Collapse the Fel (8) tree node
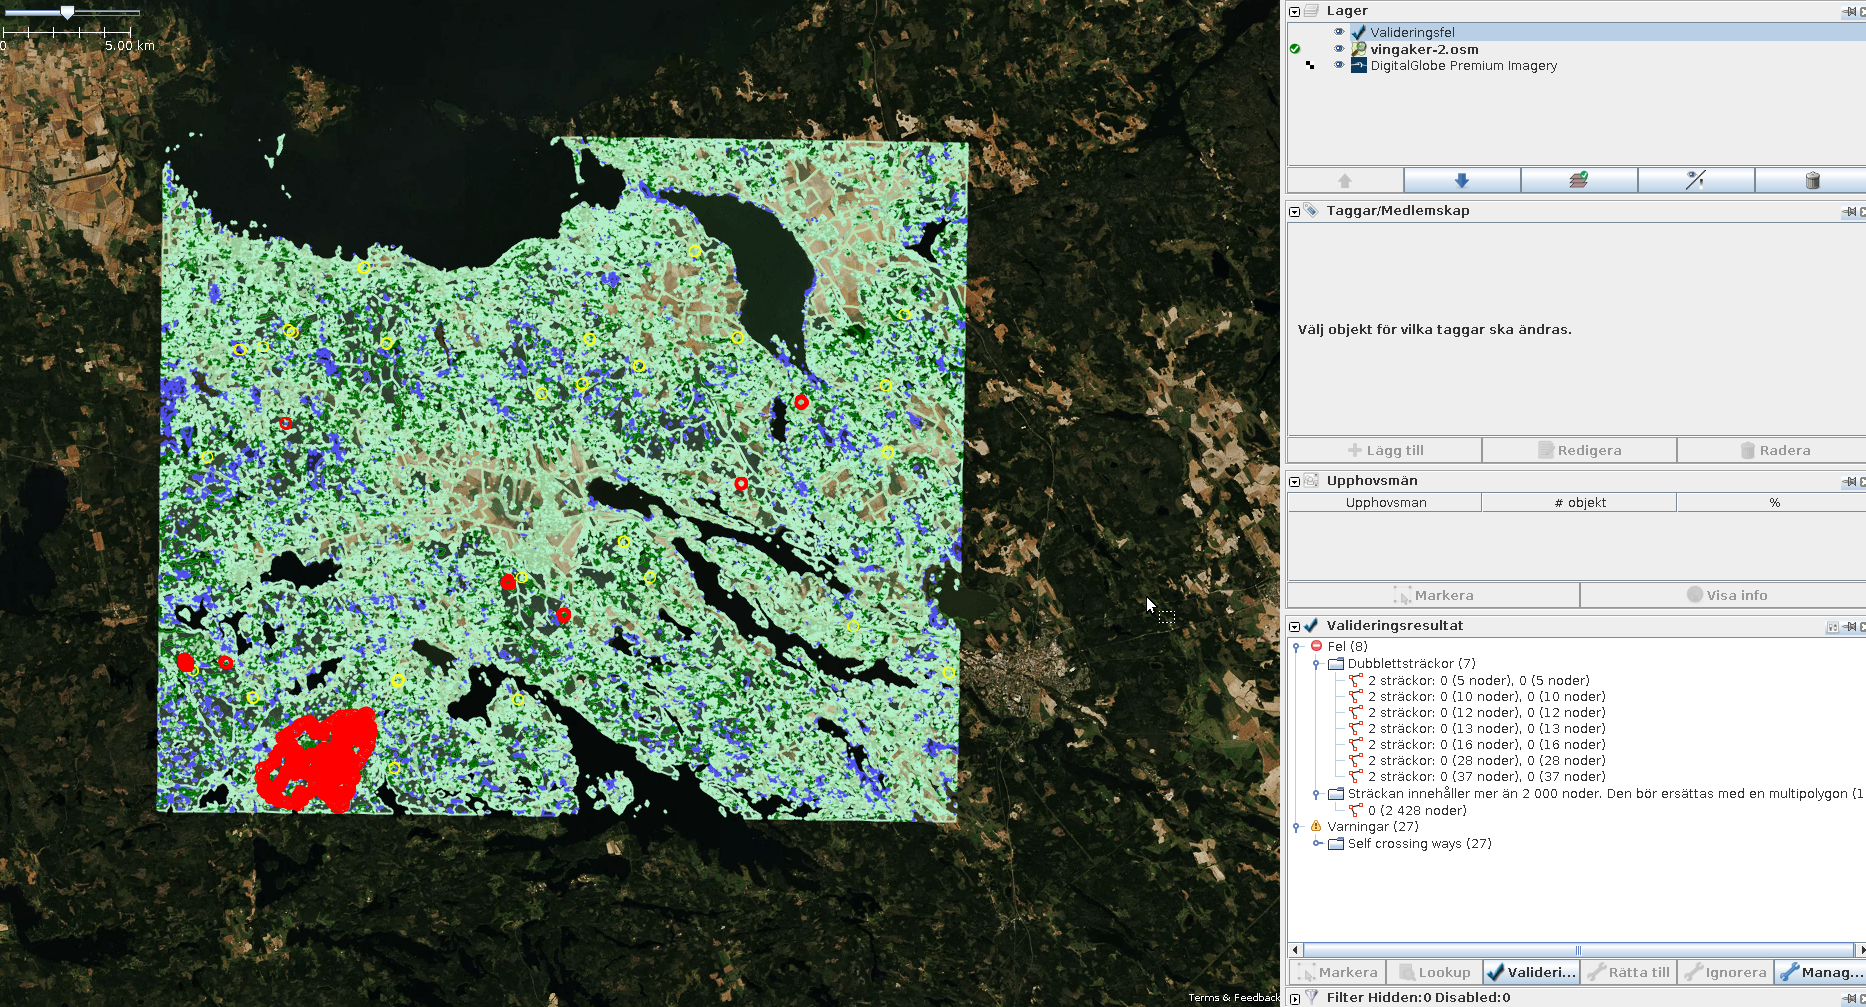 pos(1297,647)
